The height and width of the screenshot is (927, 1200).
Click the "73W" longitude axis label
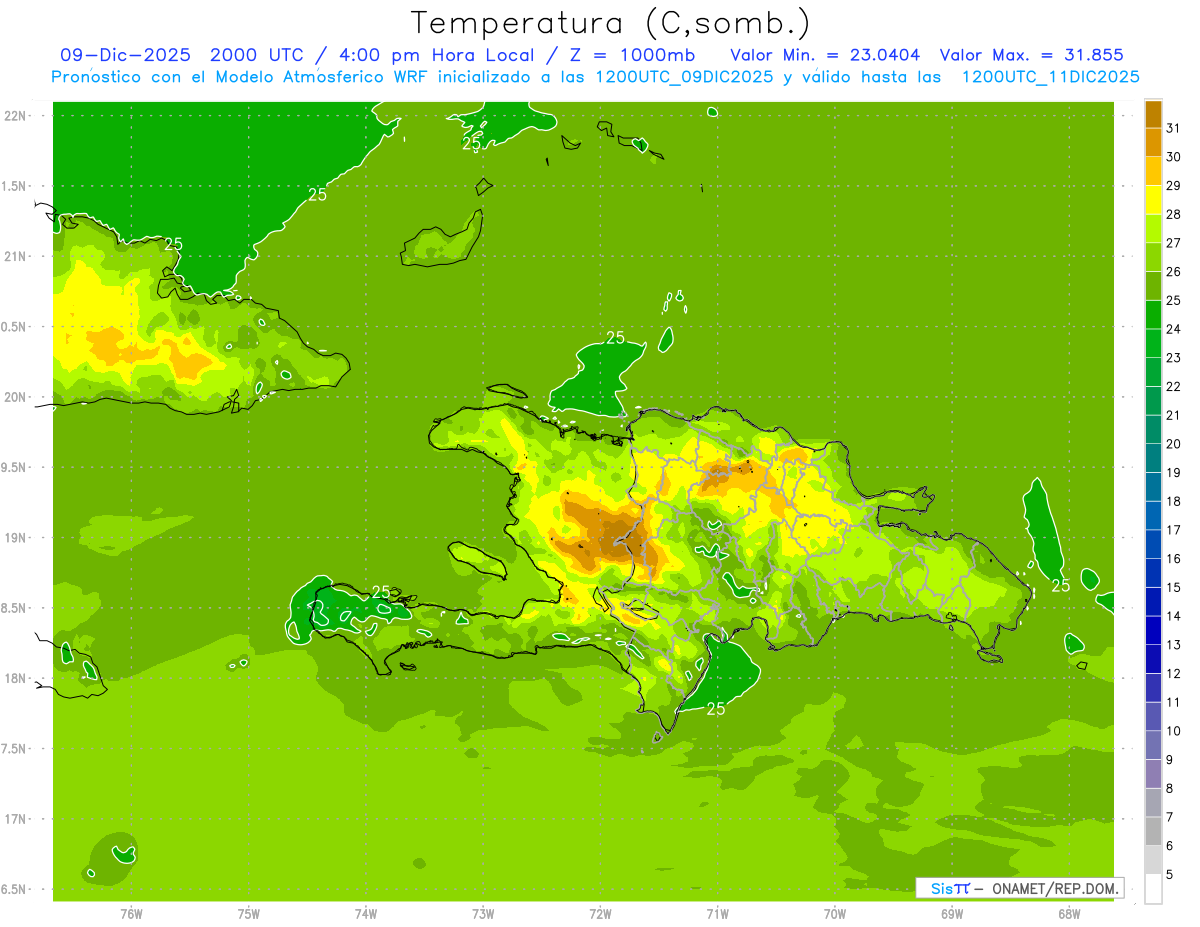click(x=483, y=913)
